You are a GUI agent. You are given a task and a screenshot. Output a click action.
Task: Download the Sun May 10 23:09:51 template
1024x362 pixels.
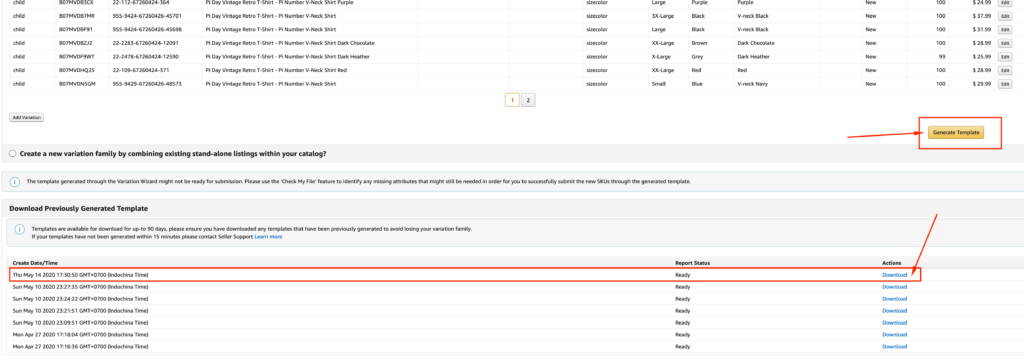[x=894, y=322]
